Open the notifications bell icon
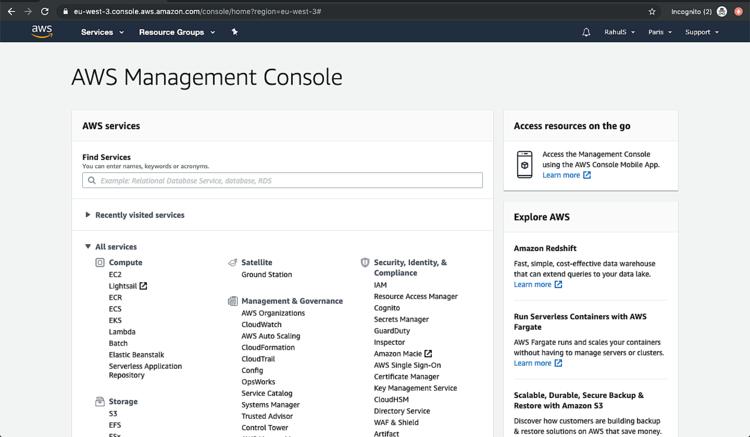Screen dimensions: 750x437 (586, 32)
